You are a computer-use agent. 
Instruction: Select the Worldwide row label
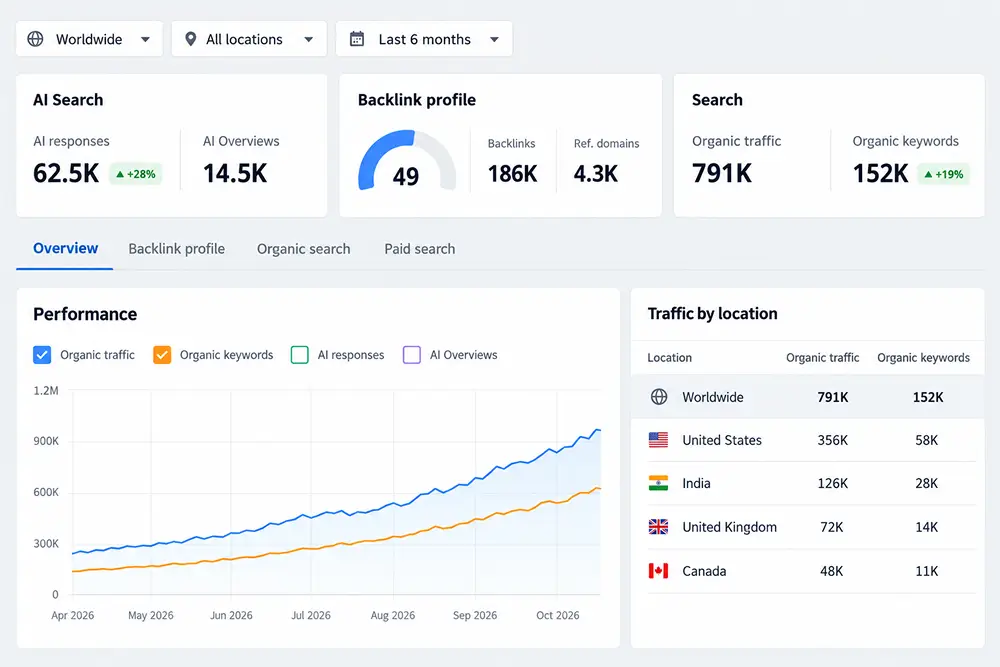click(713, 397)
